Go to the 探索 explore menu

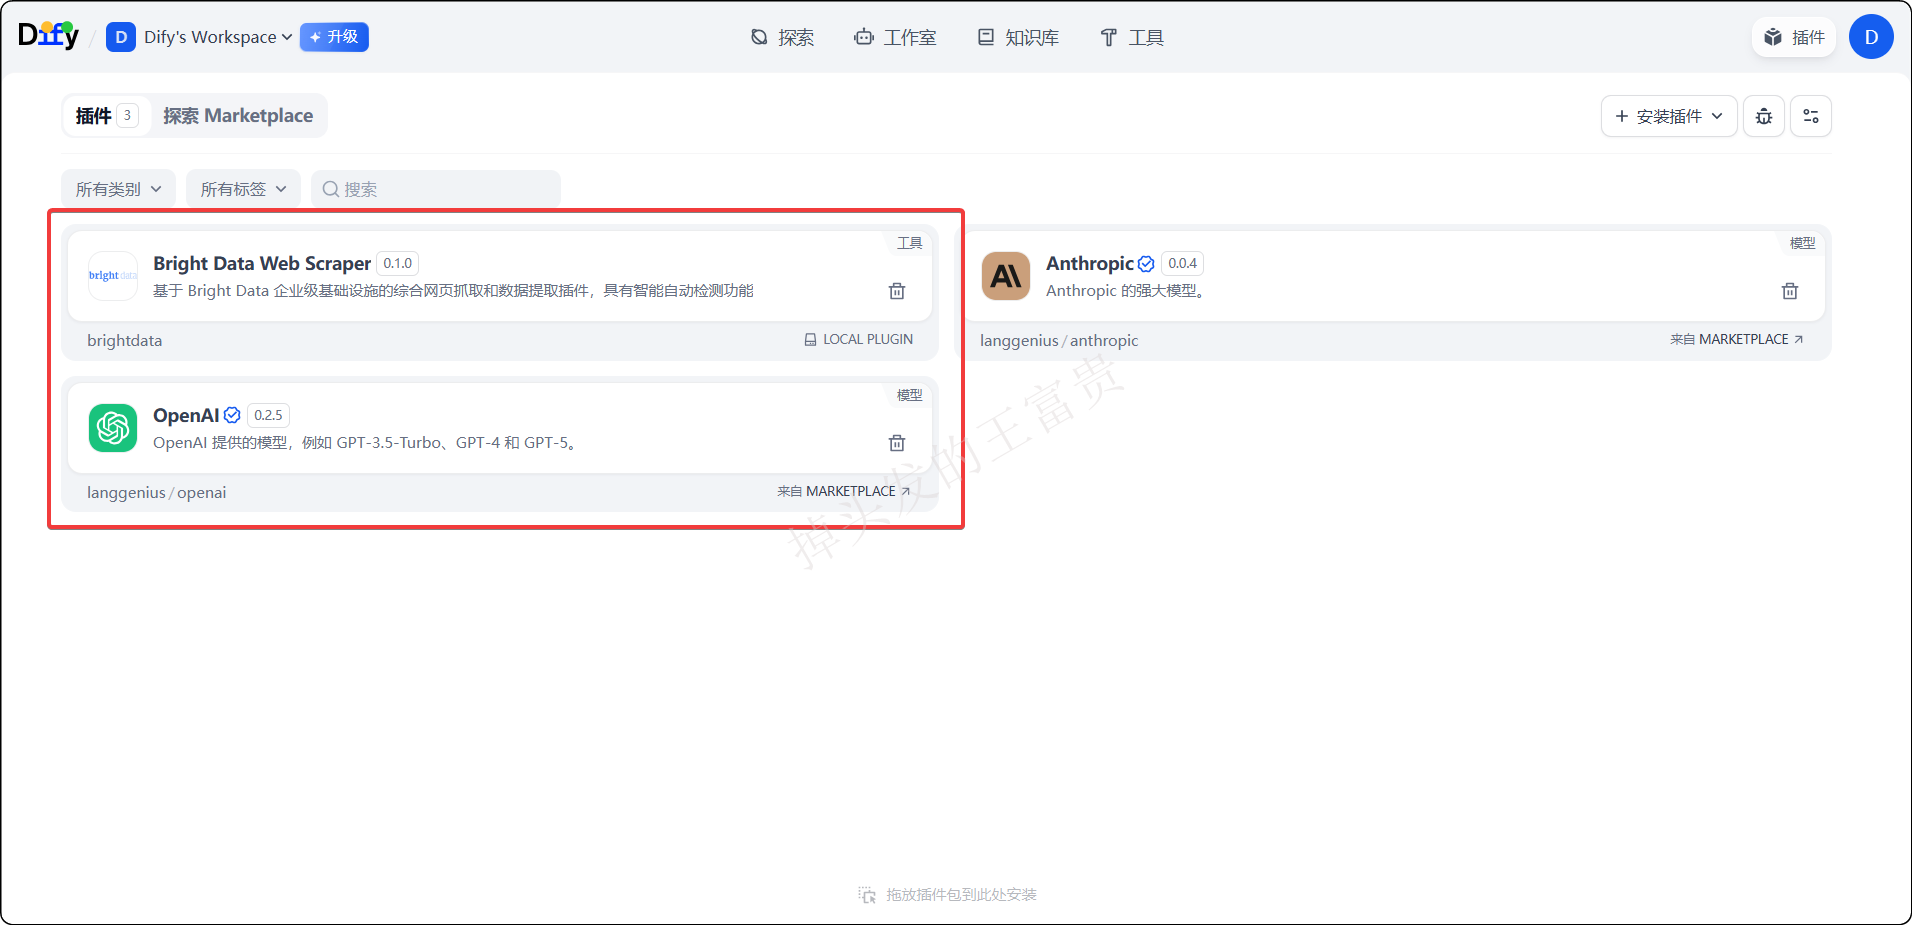782,38
